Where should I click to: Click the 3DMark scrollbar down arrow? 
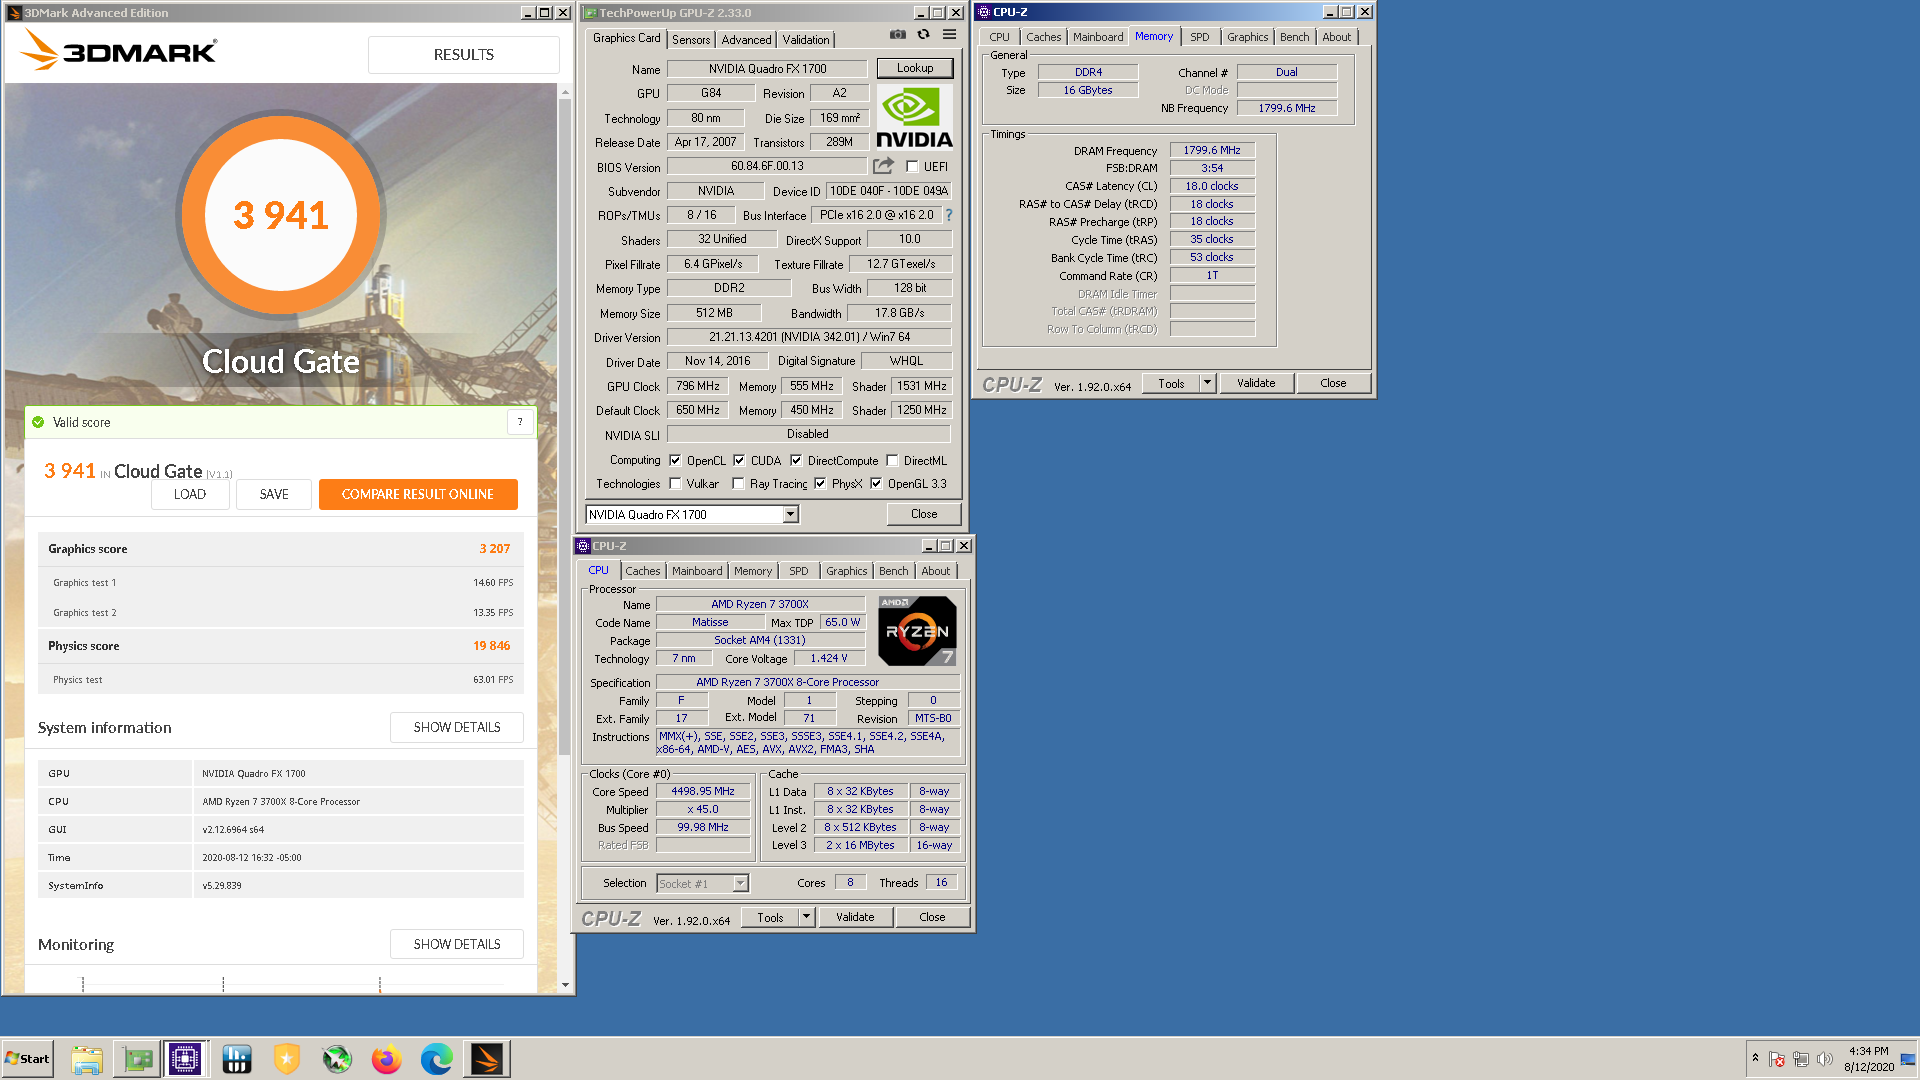[565, 985]
